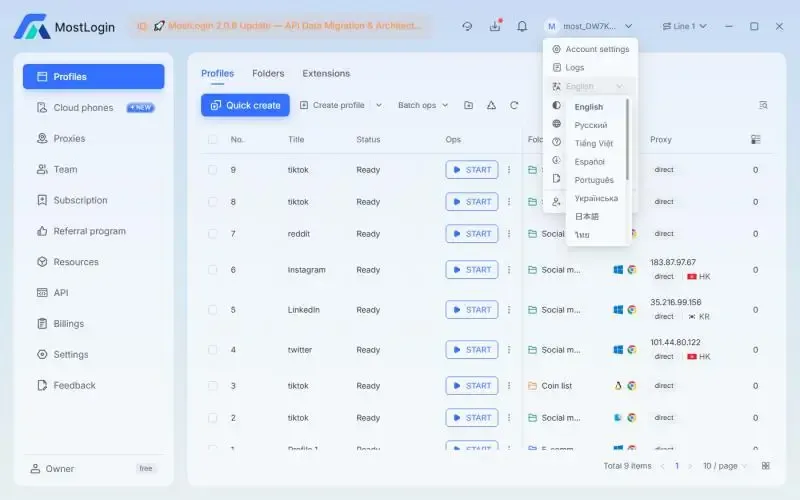Click the customer support headset icon

[467, 26]
